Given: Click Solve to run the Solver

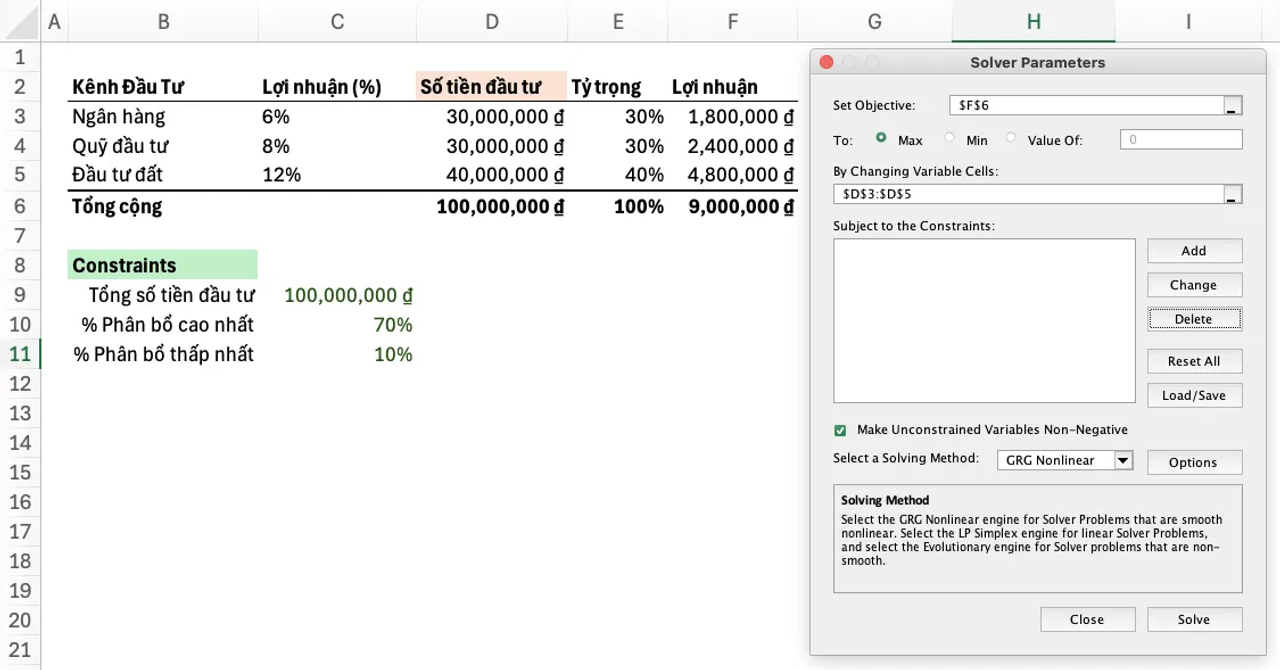Looking at the screenshot, I should [1194, 619].
